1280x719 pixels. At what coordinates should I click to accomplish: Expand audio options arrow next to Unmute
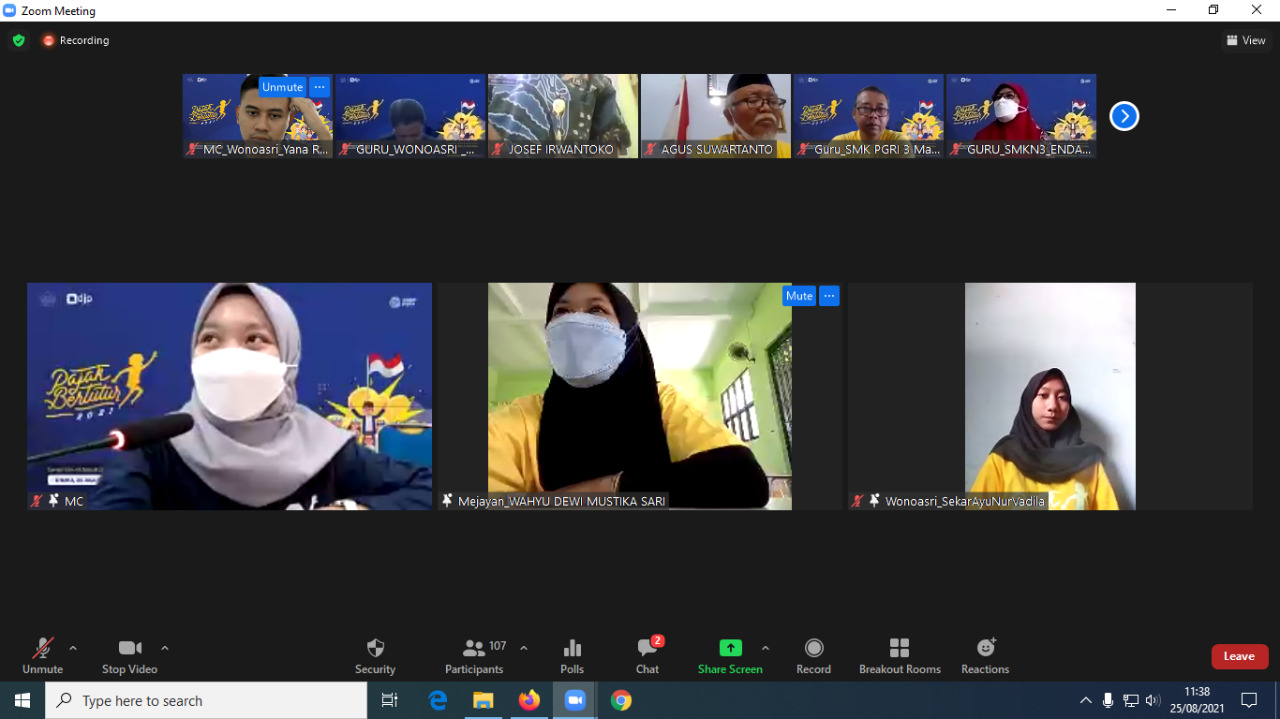[x=73, y=648]
